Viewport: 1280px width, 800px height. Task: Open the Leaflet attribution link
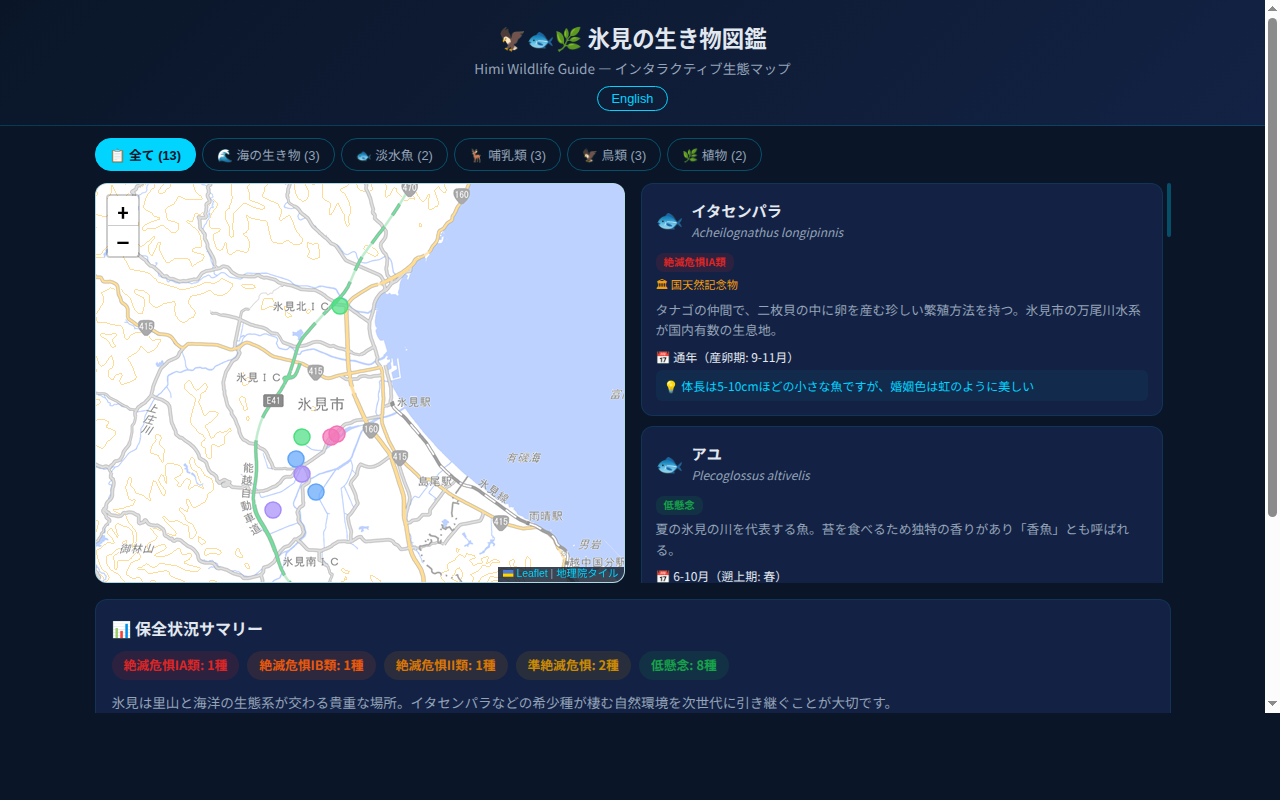pos(530,573)
